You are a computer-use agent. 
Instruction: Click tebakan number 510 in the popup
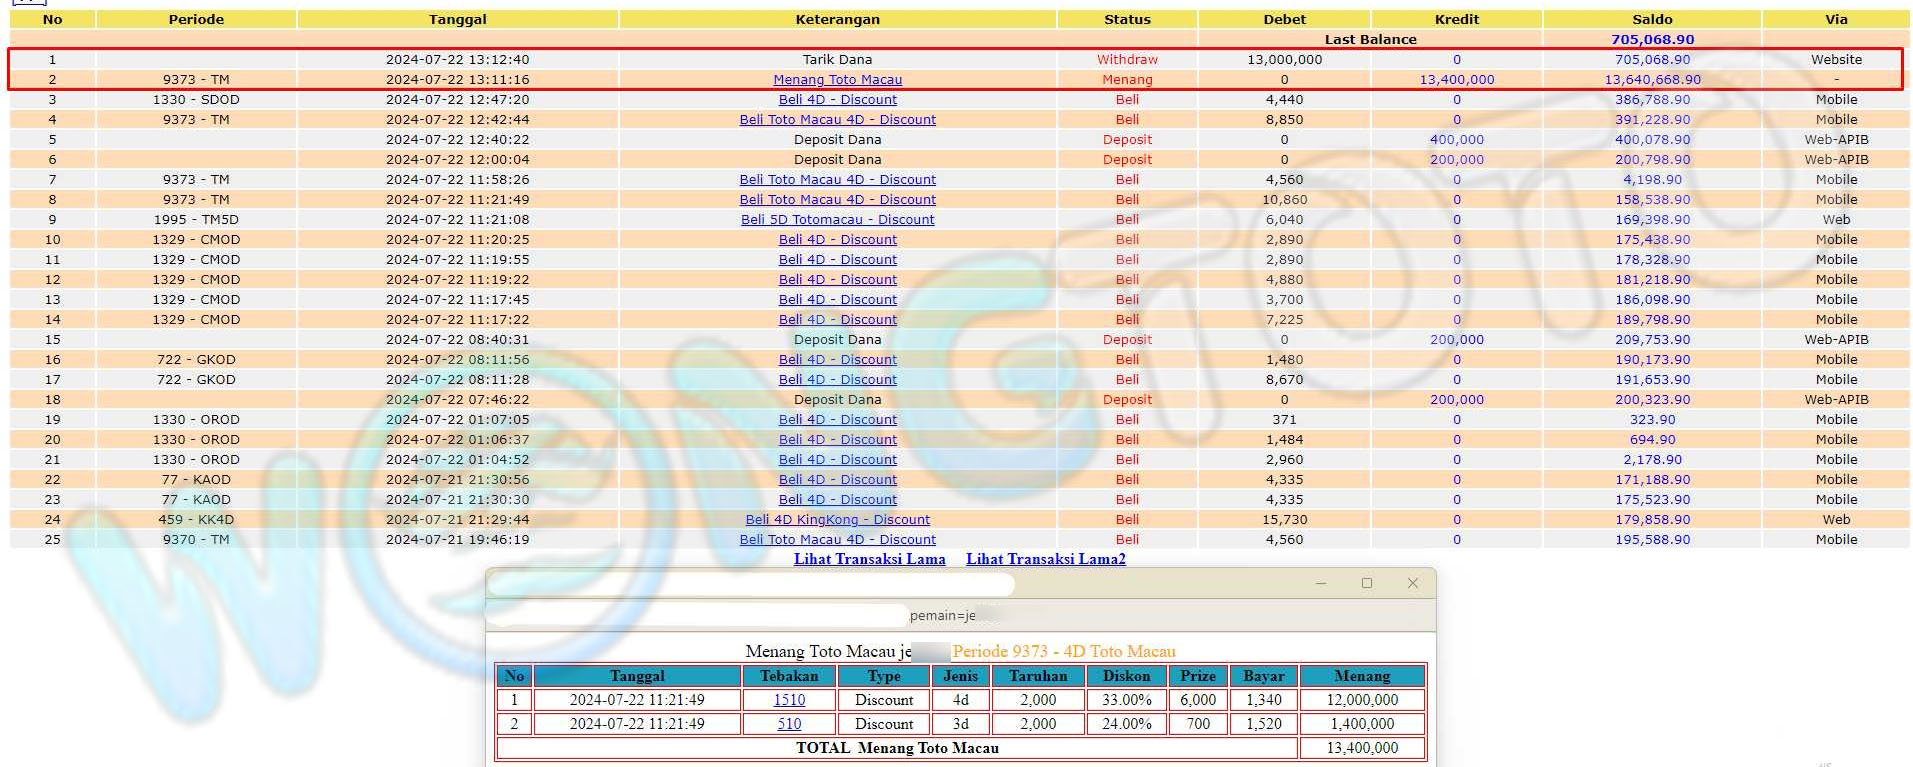coord(789,724)
